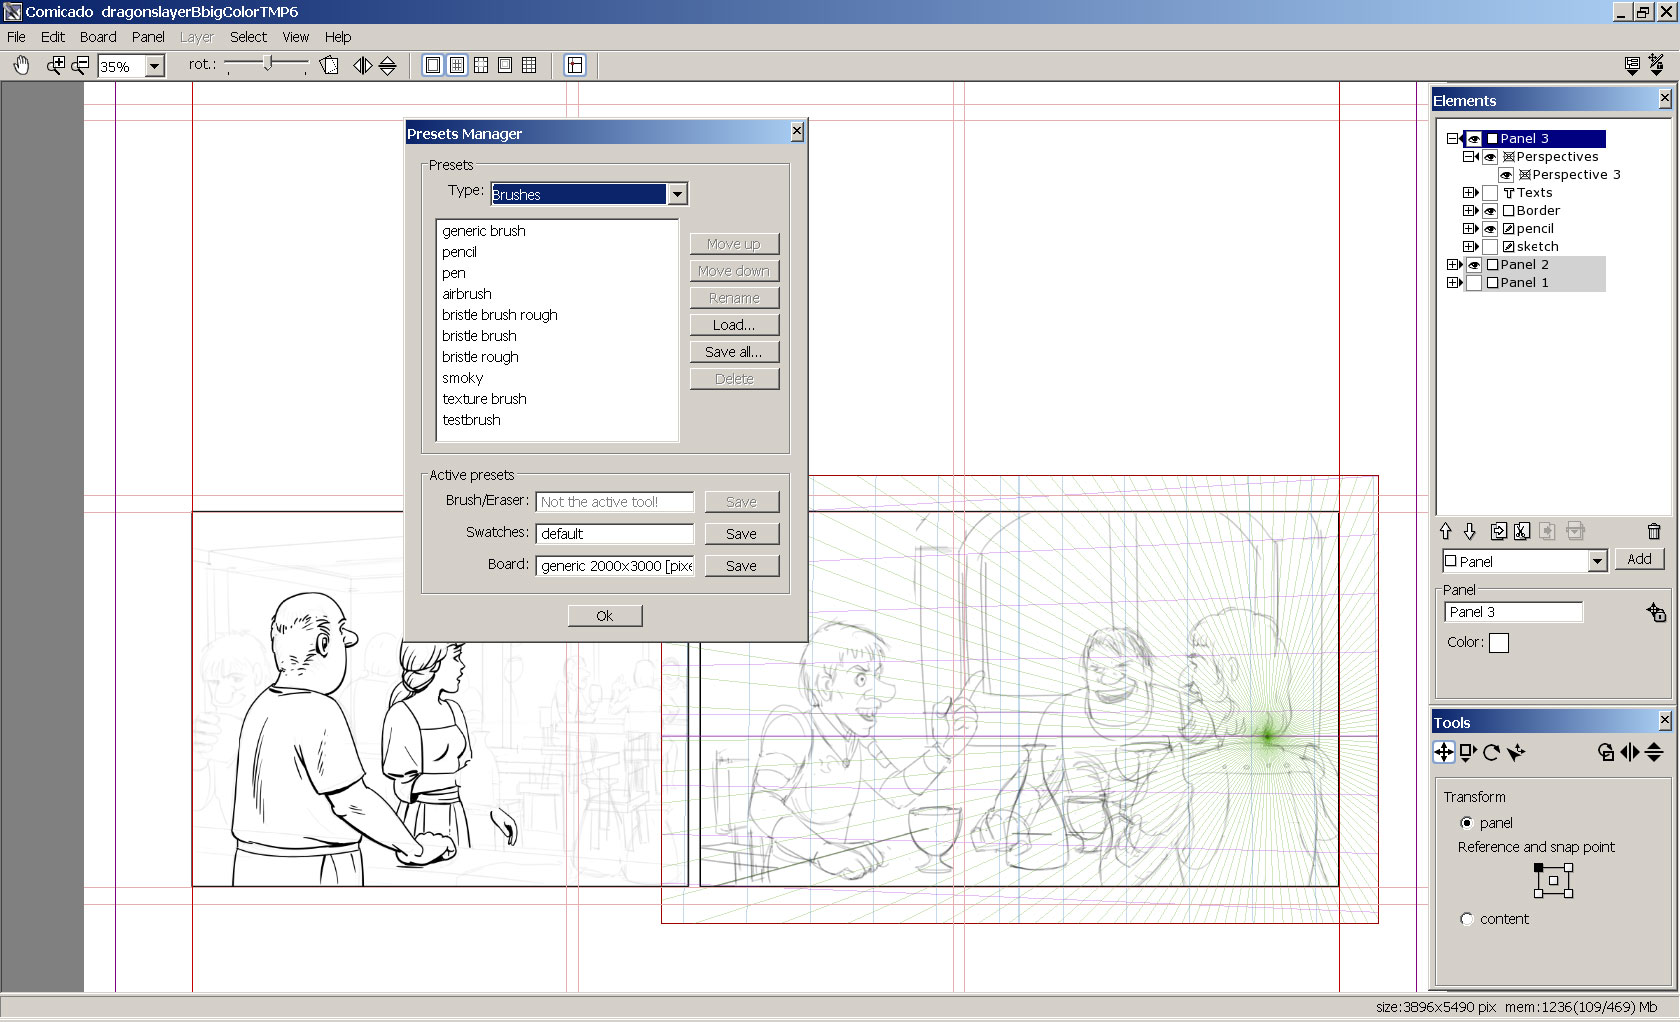
Task: Open the element type dropdown next to Add
Action: tap(1596, 561)
